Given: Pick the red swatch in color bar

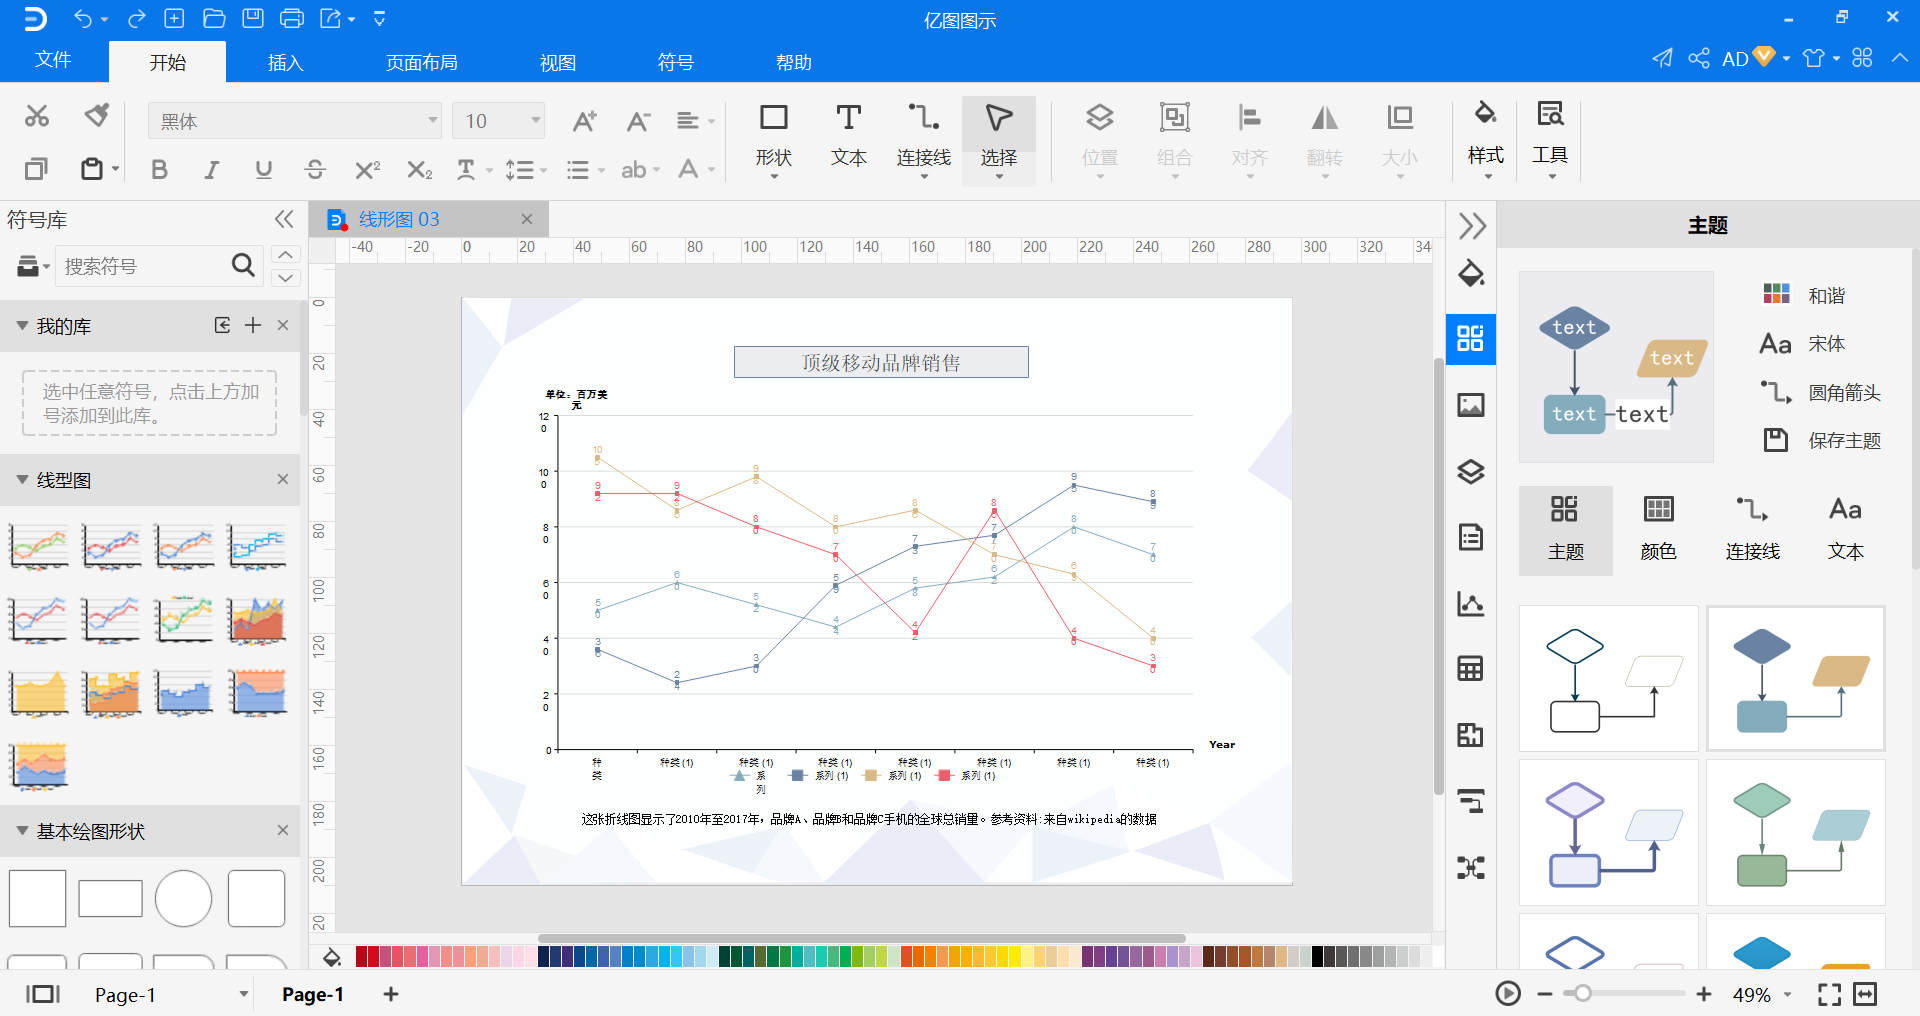Looking at the screenshot, I should 362,957.
